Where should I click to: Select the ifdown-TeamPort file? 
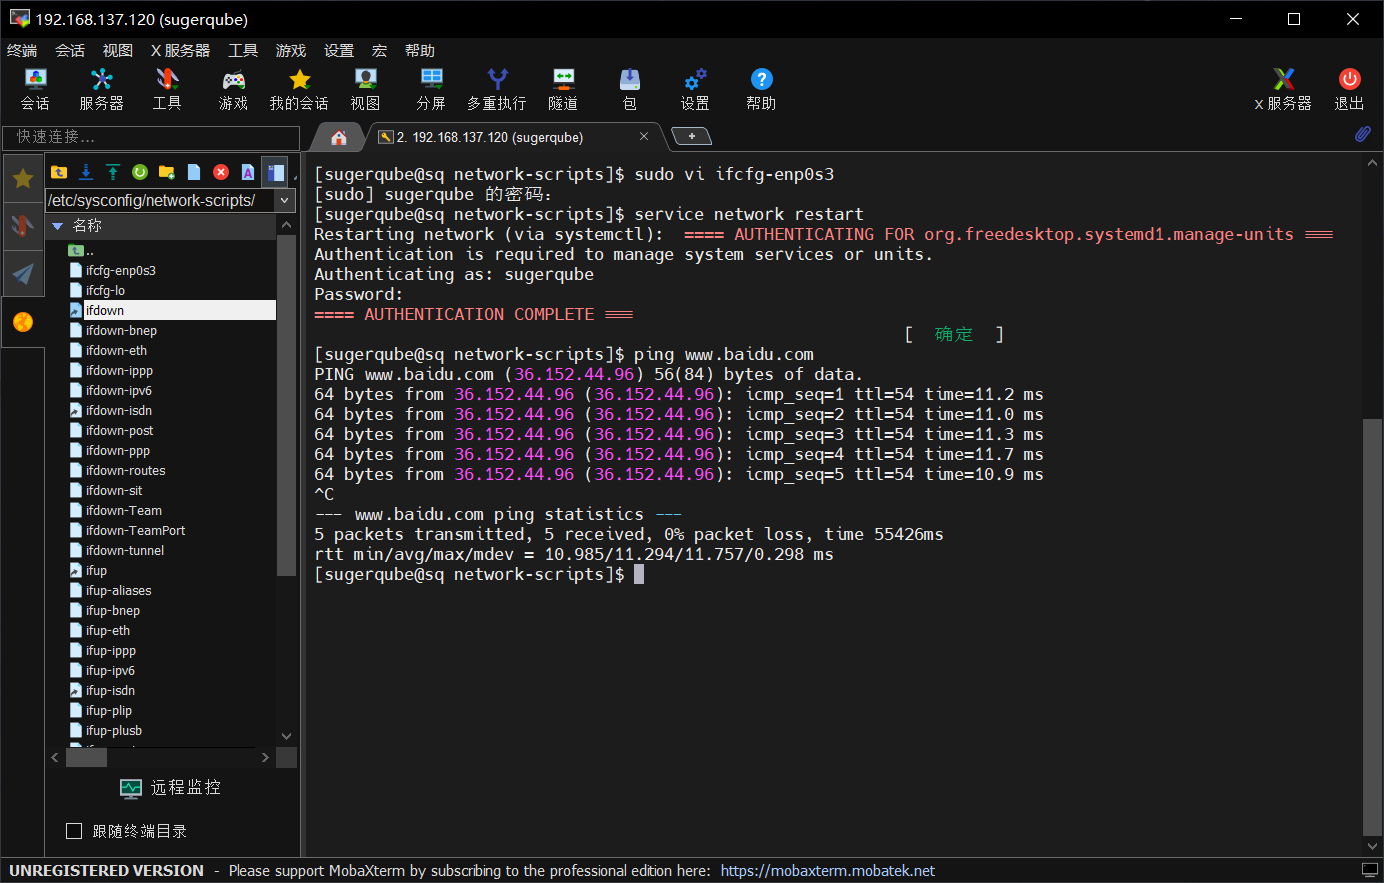135,530
